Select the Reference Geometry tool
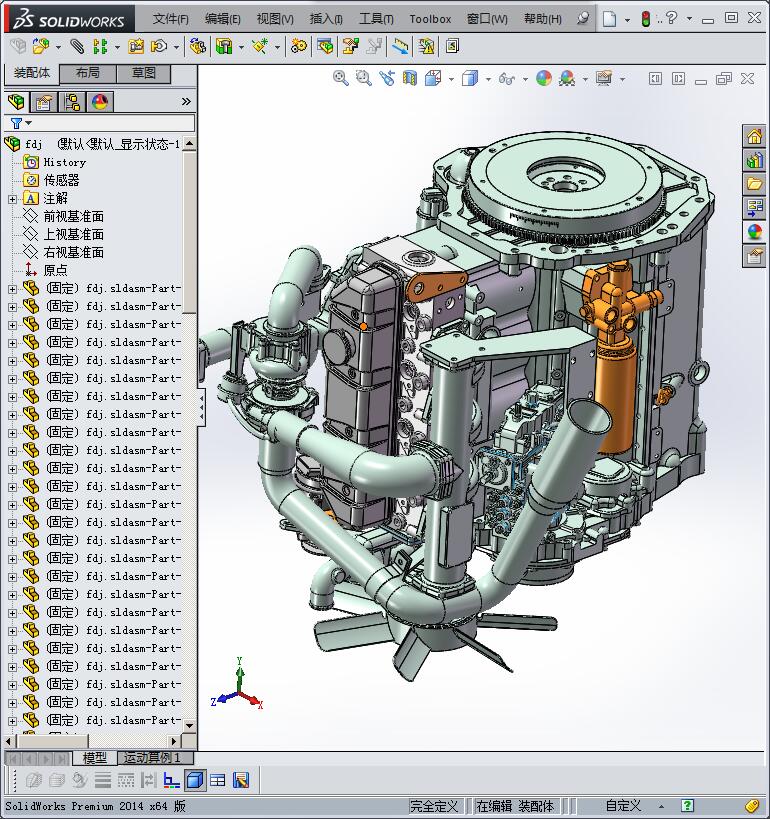The height and width of the screenshot is (819, 770). (x=260, y=46)
